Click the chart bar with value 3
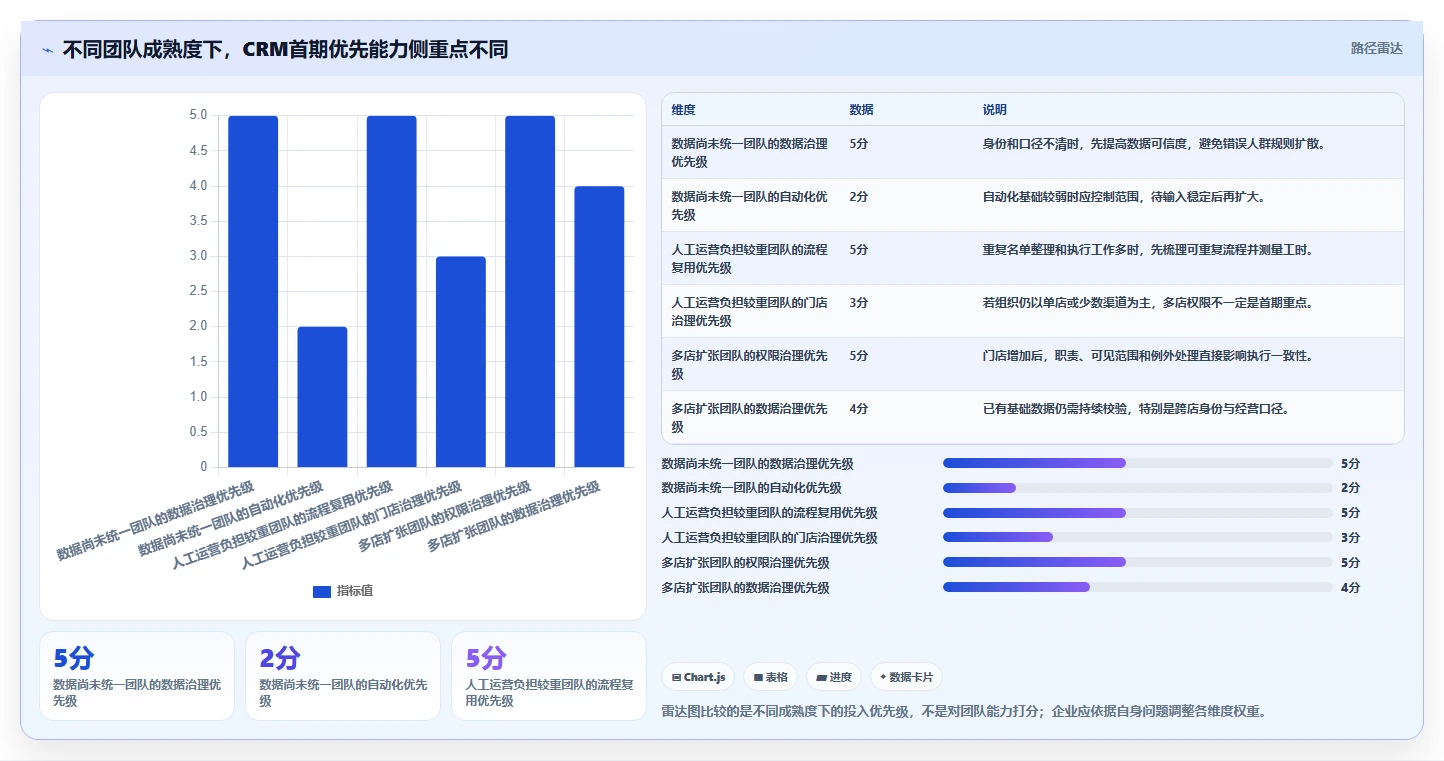The width and height of the screenshot is (1444, 761). (x=461, y=361)
